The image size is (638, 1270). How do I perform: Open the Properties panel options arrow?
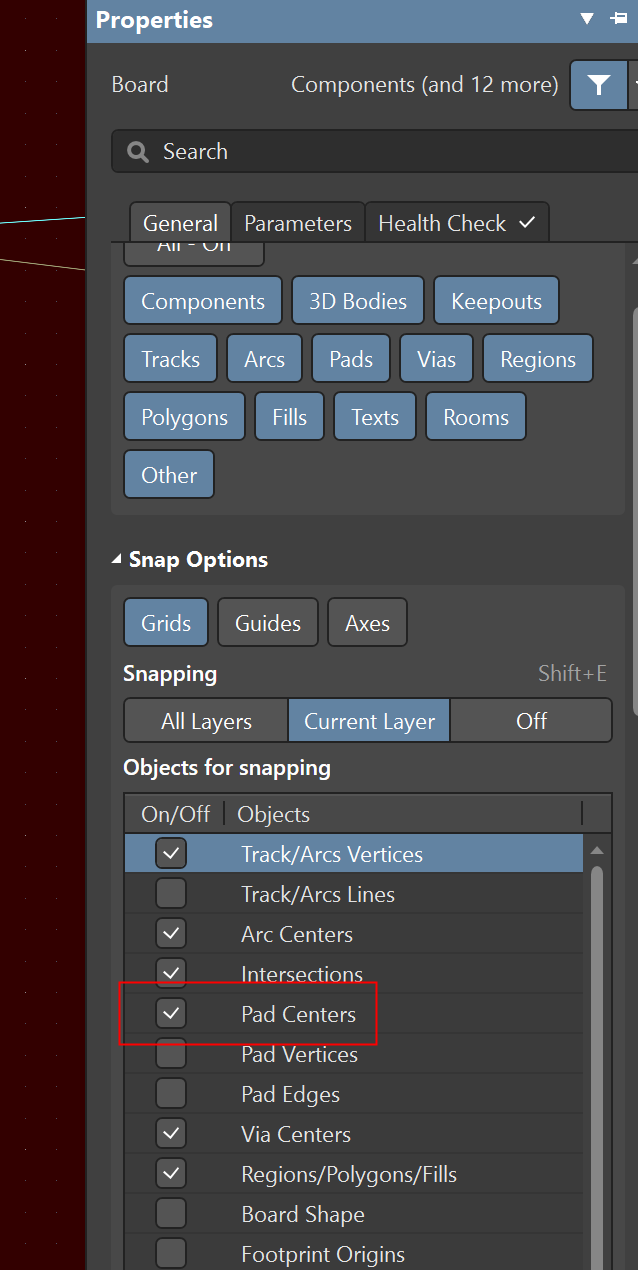click(587, 19)
